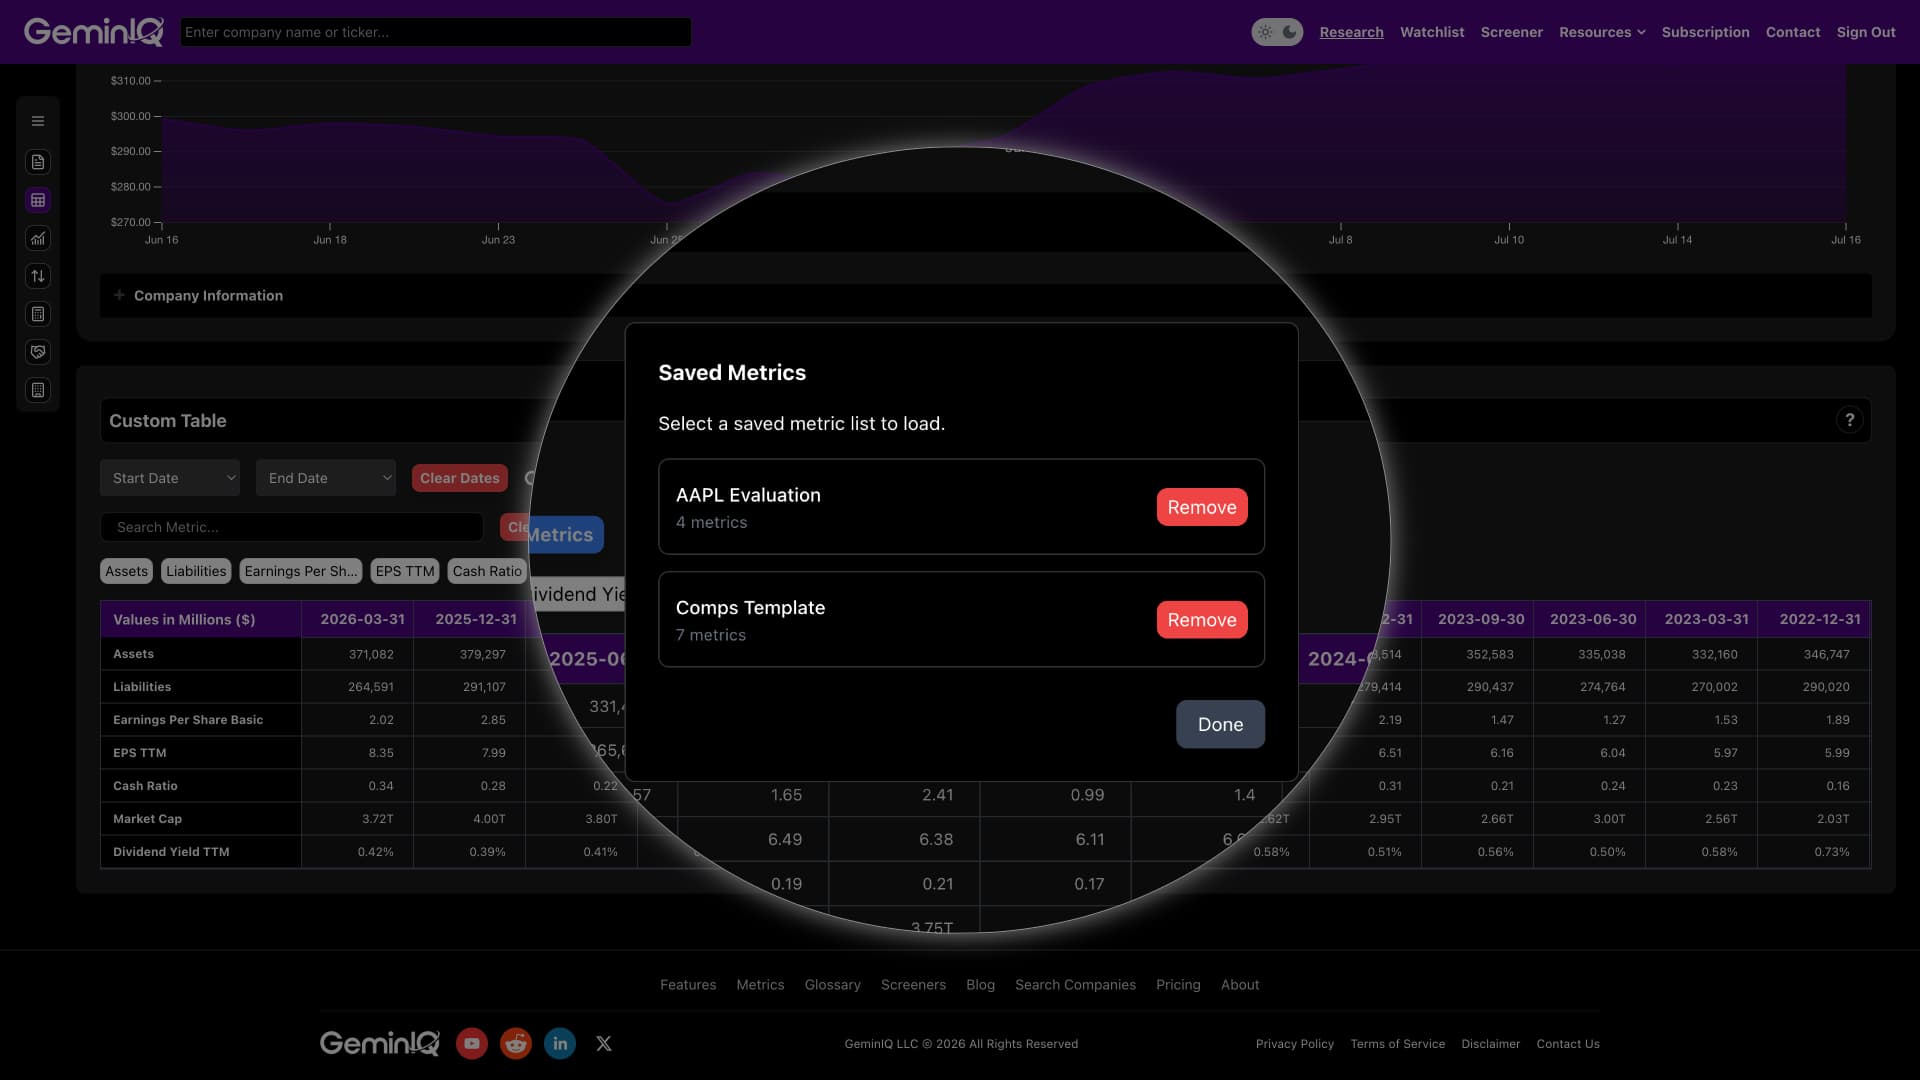Image resolution: width=1920 pixels, height=1080 pixels.
Task: Open the Search Companies footer link
Action: coord(1075,985)
